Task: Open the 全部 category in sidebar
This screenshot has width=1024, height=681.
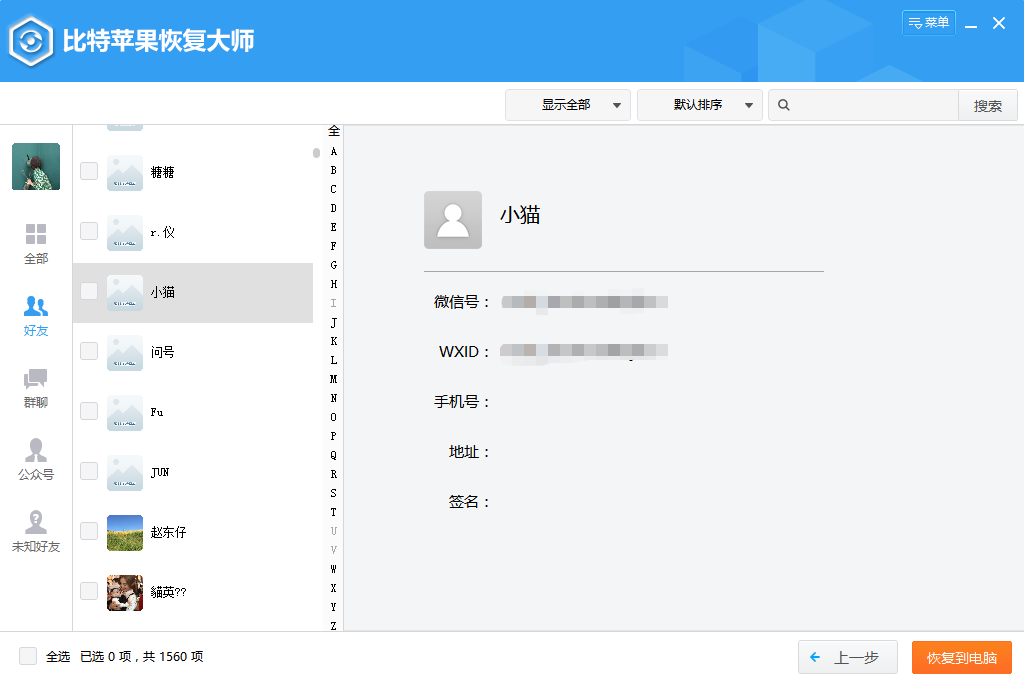Action: tap(36, 244)
